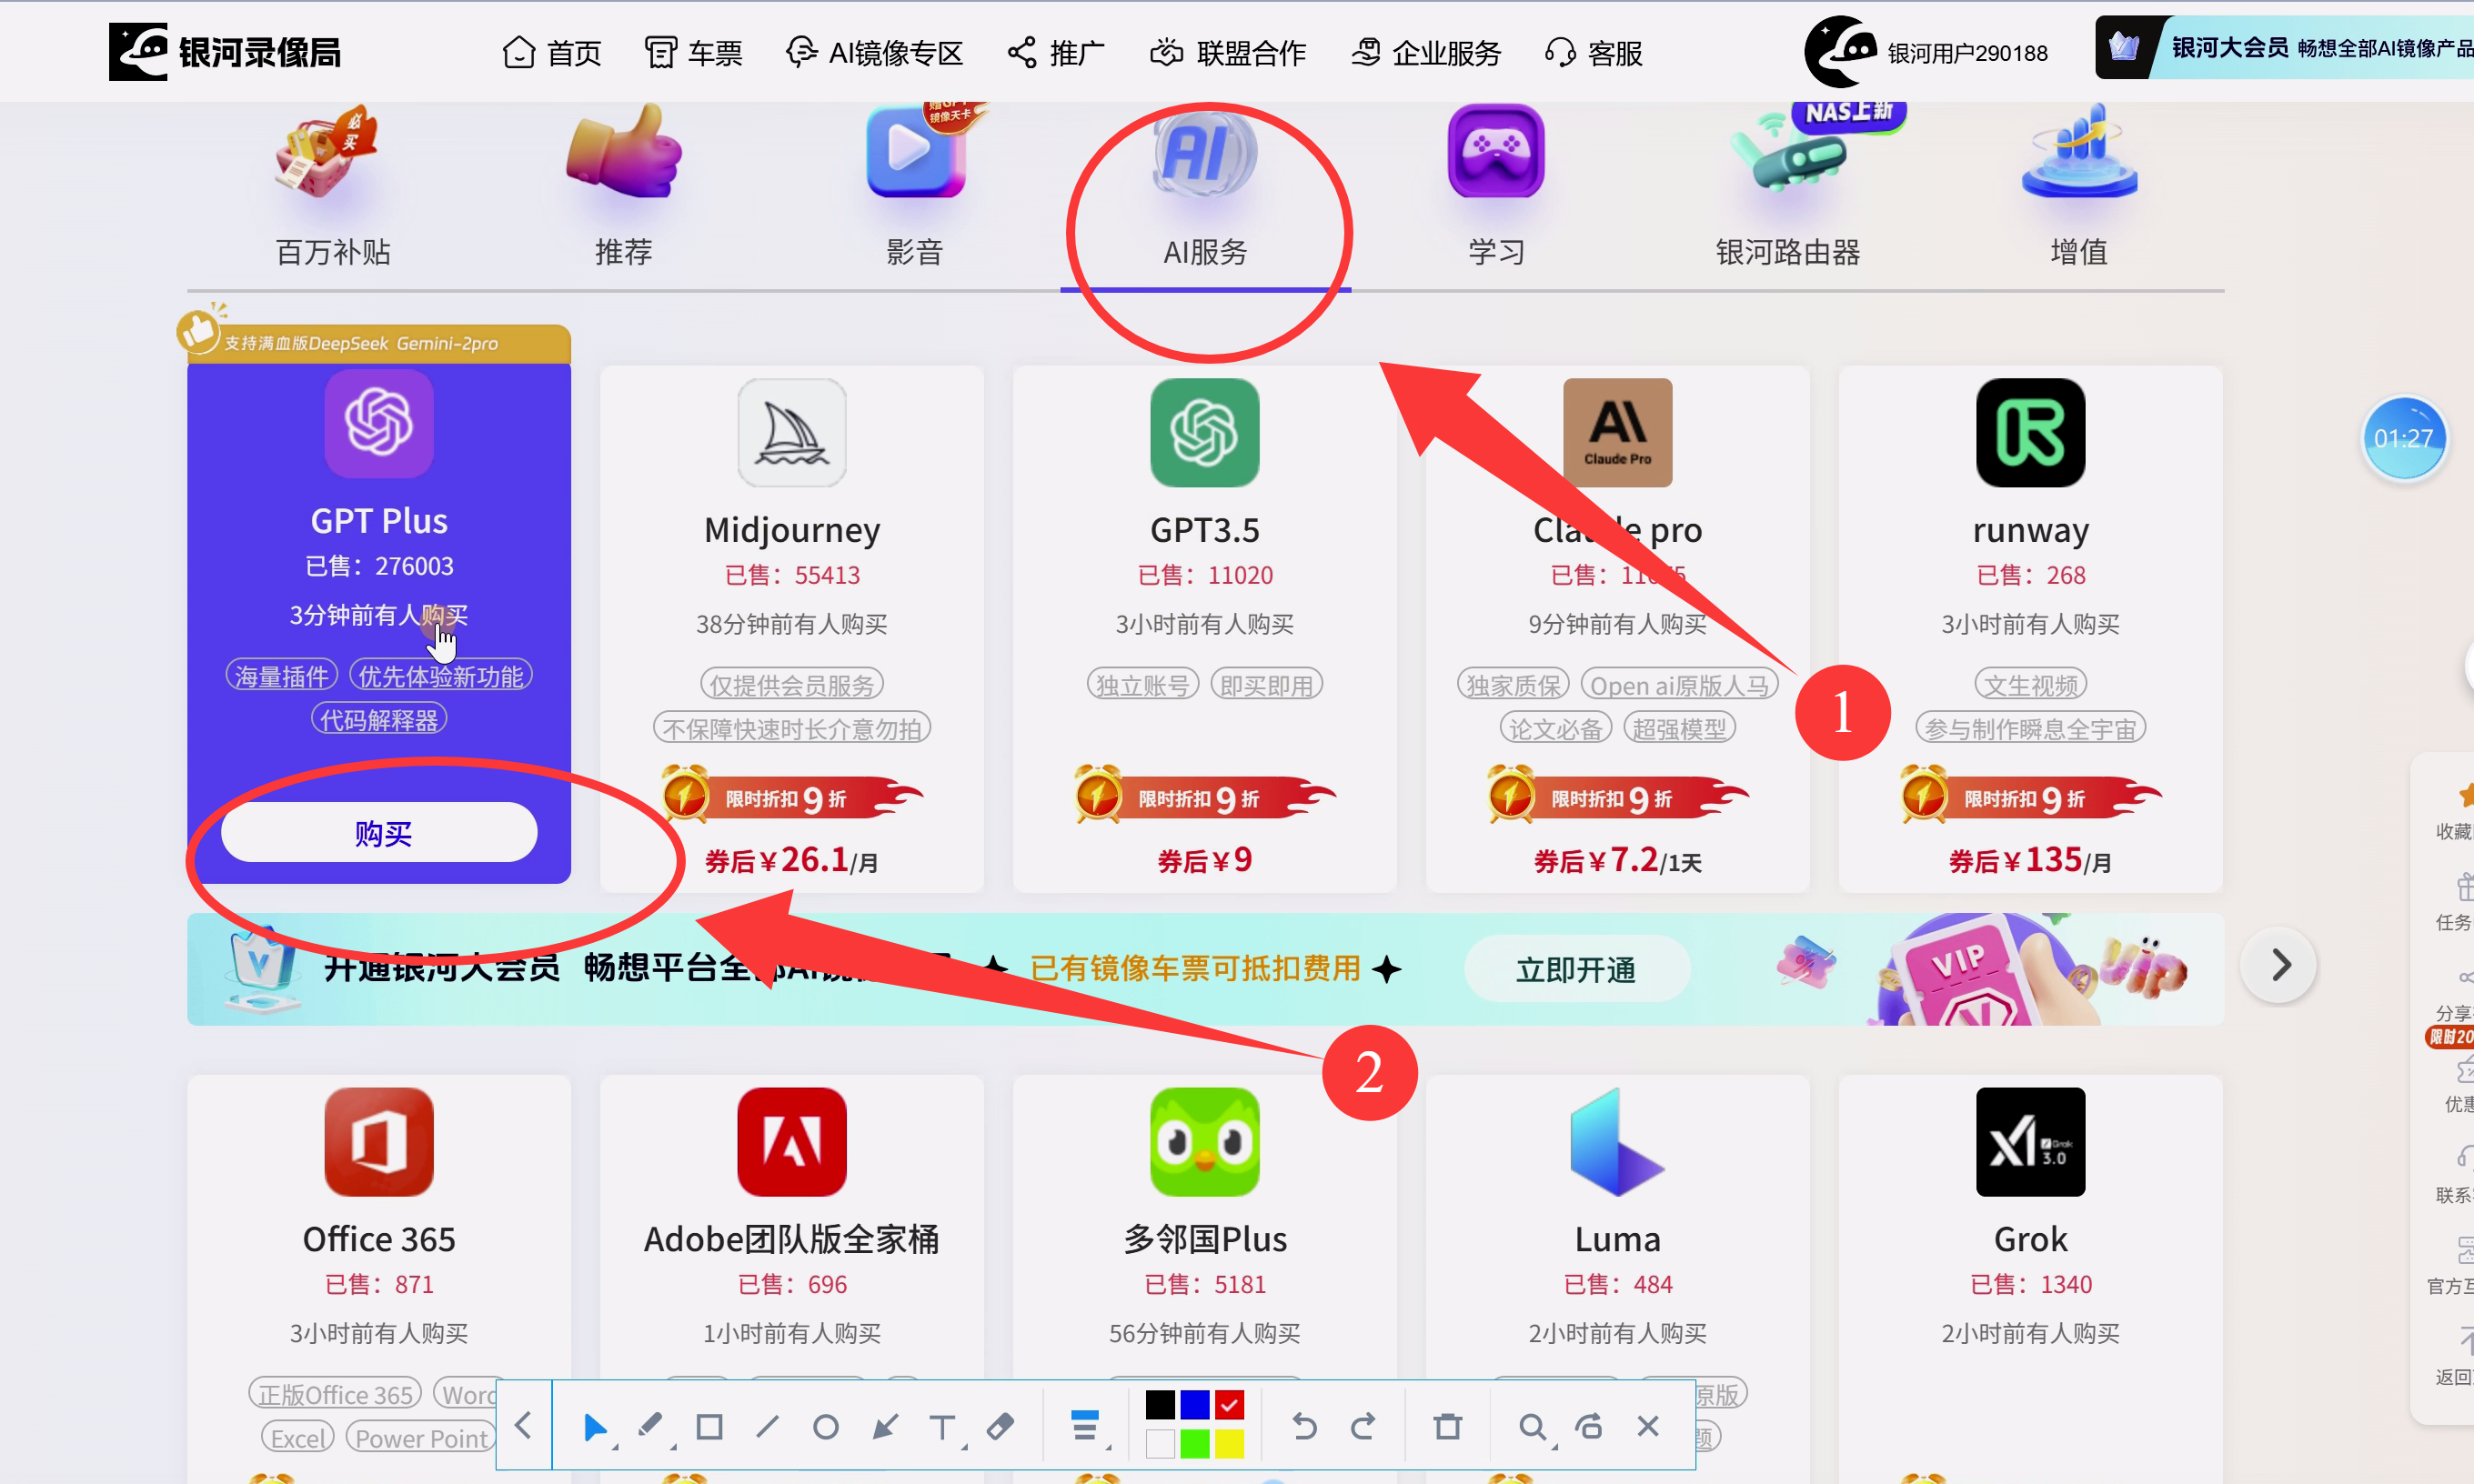Select the text tool

(x=941, y=1427)
